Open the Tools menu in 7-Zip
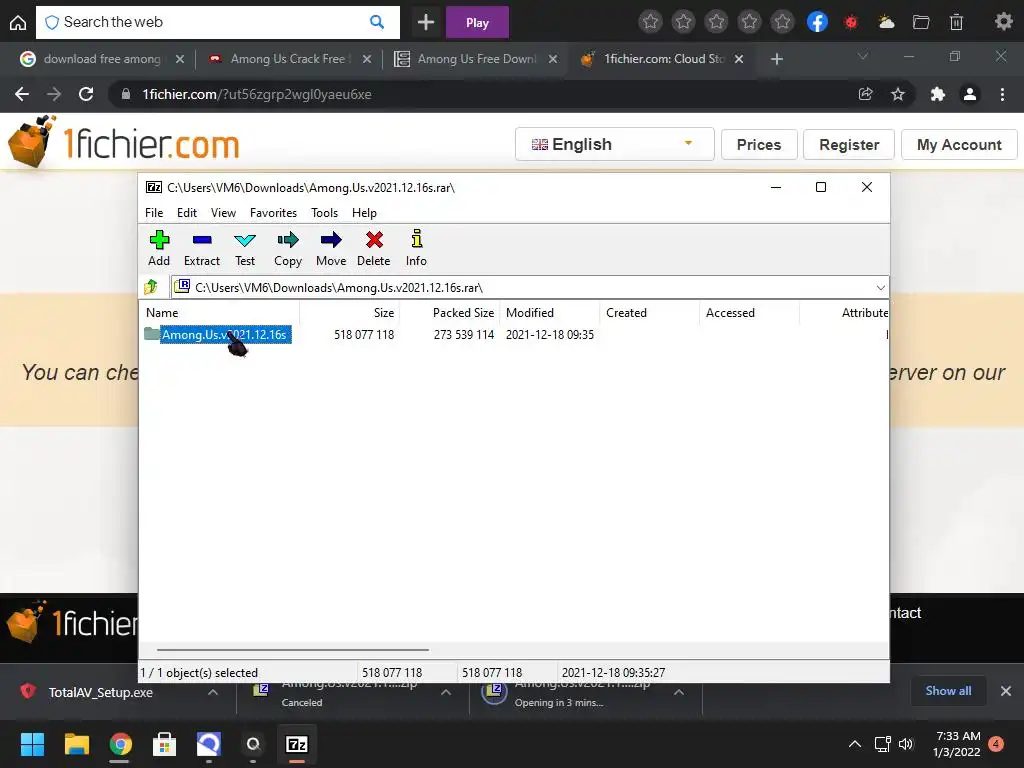Screen dimensions: 1024x768 (x=325, y=213)
